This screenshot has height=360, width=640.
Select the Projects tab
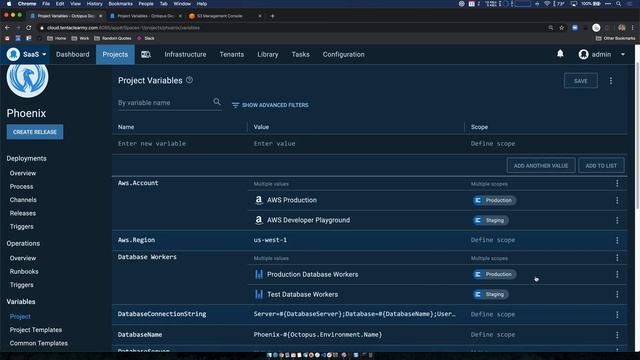(x=115, y=54)
